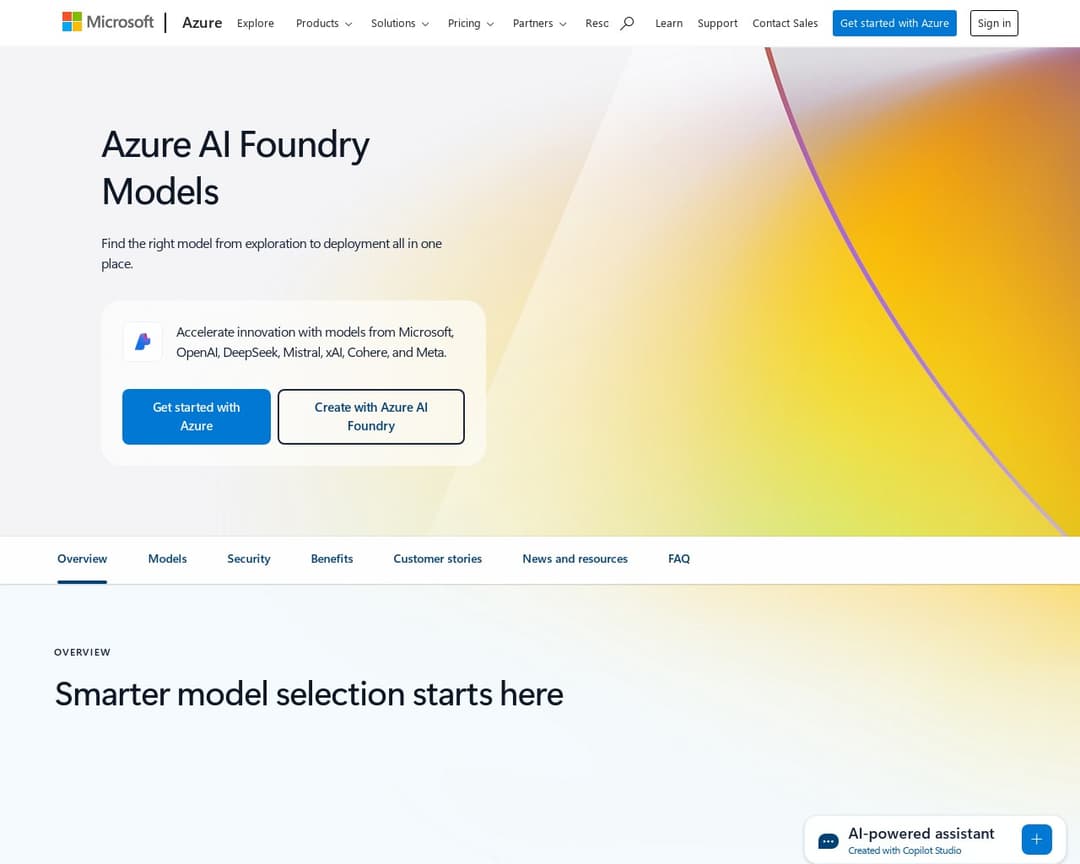The width and height of the screenshot is (1080, 864).
Task: Click the 'Find the right model' description text
Action: coord(271,254)
